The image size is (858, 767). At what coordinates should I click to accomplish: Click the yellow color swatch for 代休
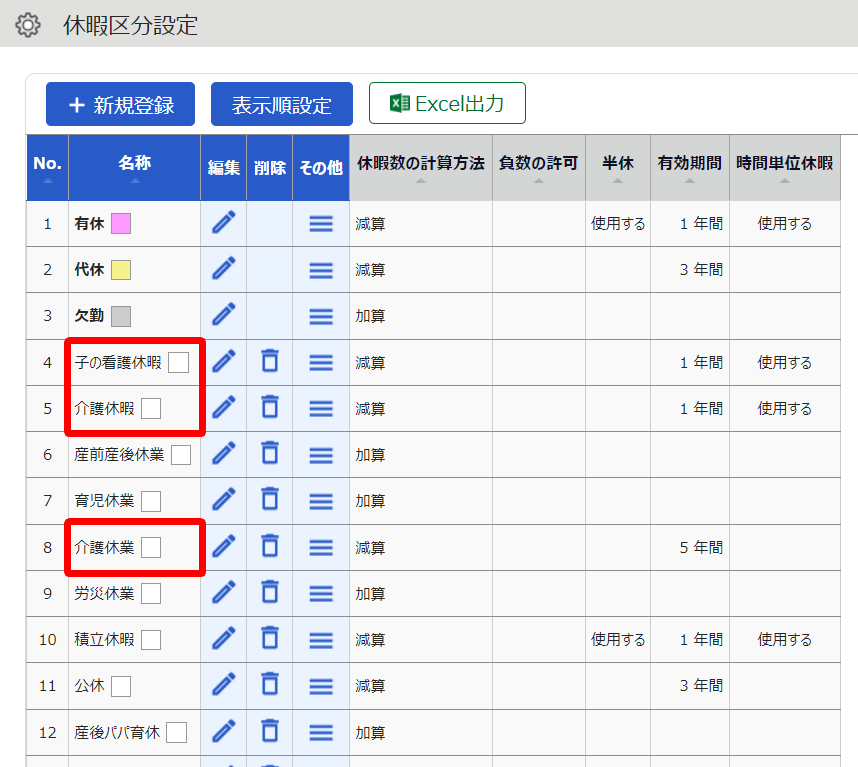121,270
